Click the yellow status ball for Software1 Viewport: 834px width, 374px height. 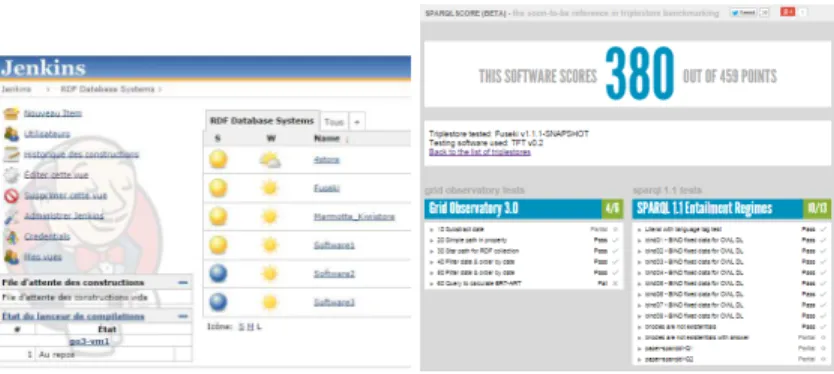[x=218, y=245]
